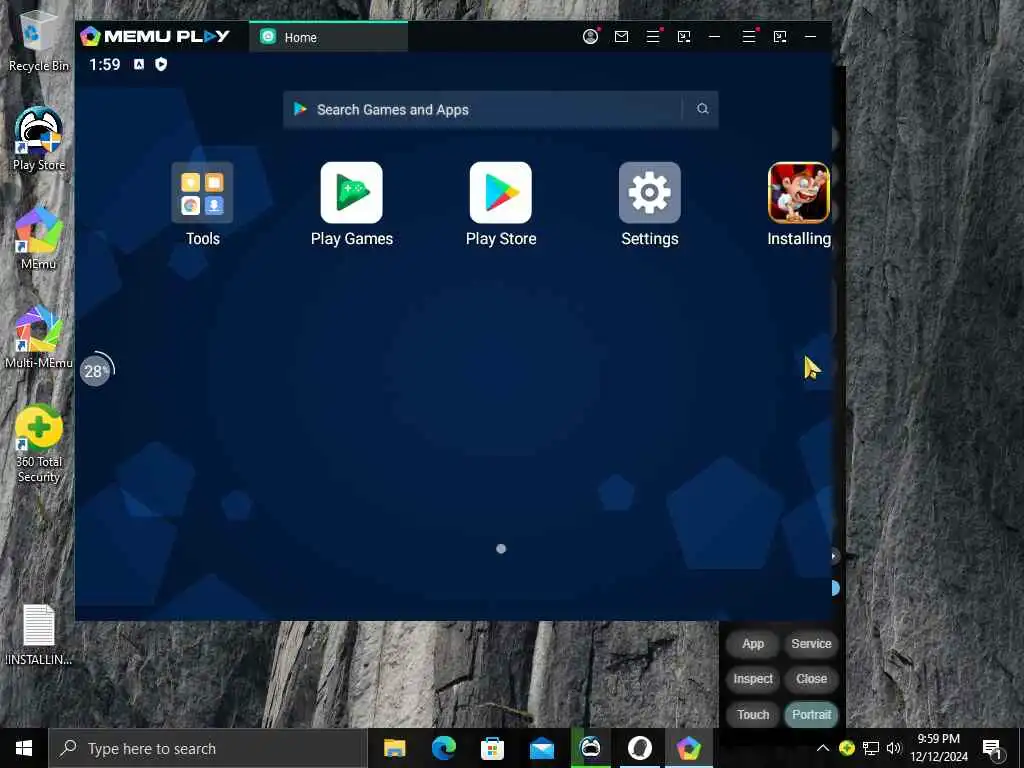Tap the Installing game icon
1024x768 pixels.
[x=799, y=193]
